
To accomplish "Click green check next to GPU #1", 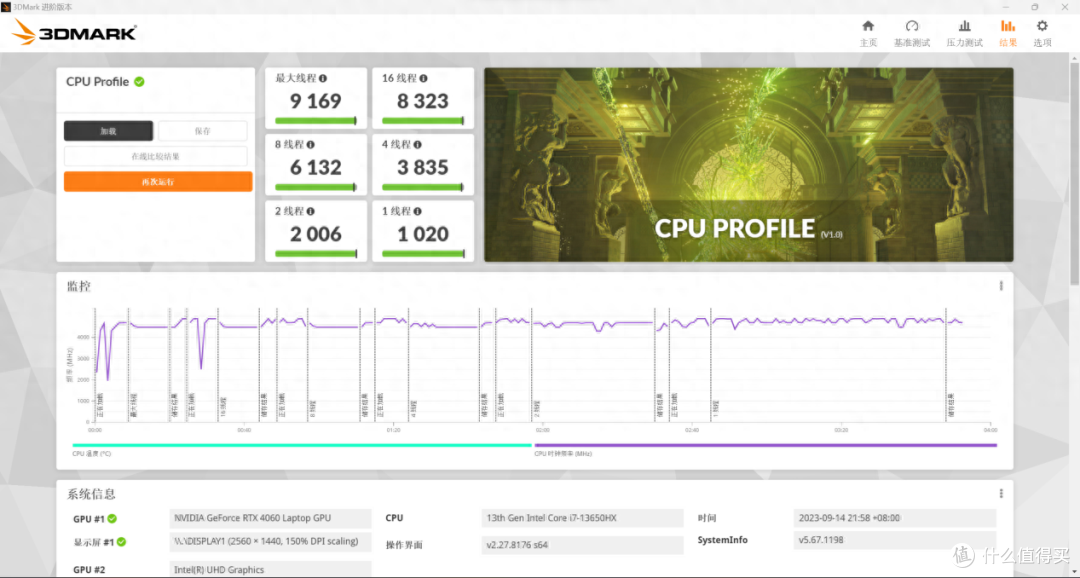I will (x=112, y=519).
